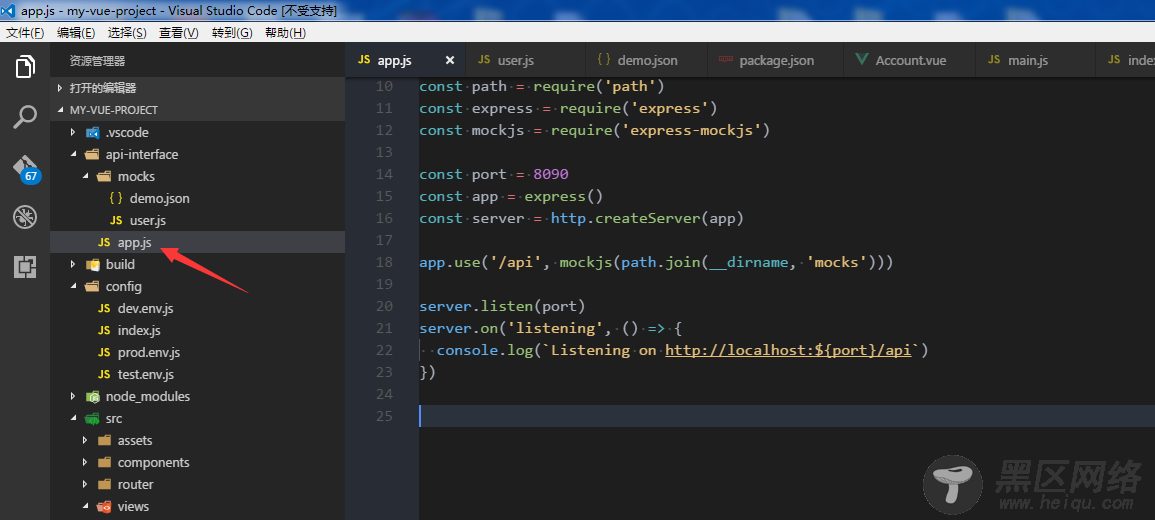
Task: Open the Debug view in activity bar
Action: [x=25, y=217]
